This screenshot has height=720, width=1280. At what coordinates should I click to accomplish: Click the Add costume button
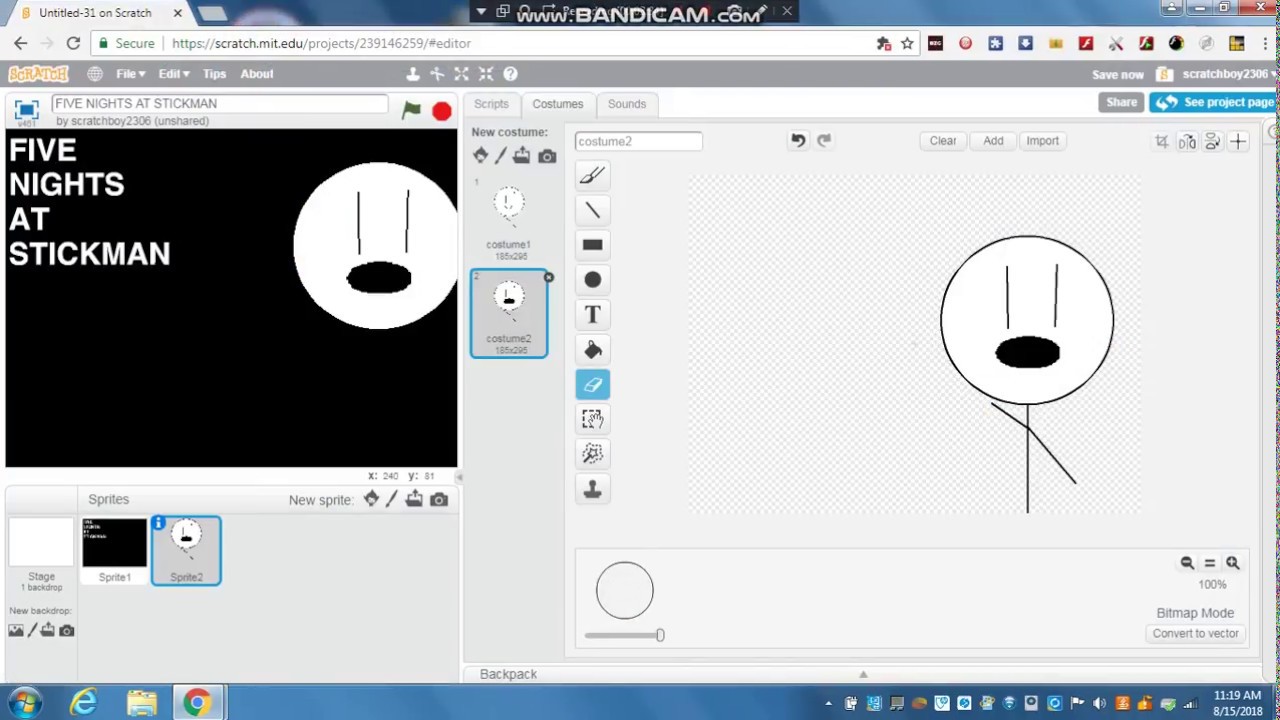pyautogui.click(x=993, y=141)
